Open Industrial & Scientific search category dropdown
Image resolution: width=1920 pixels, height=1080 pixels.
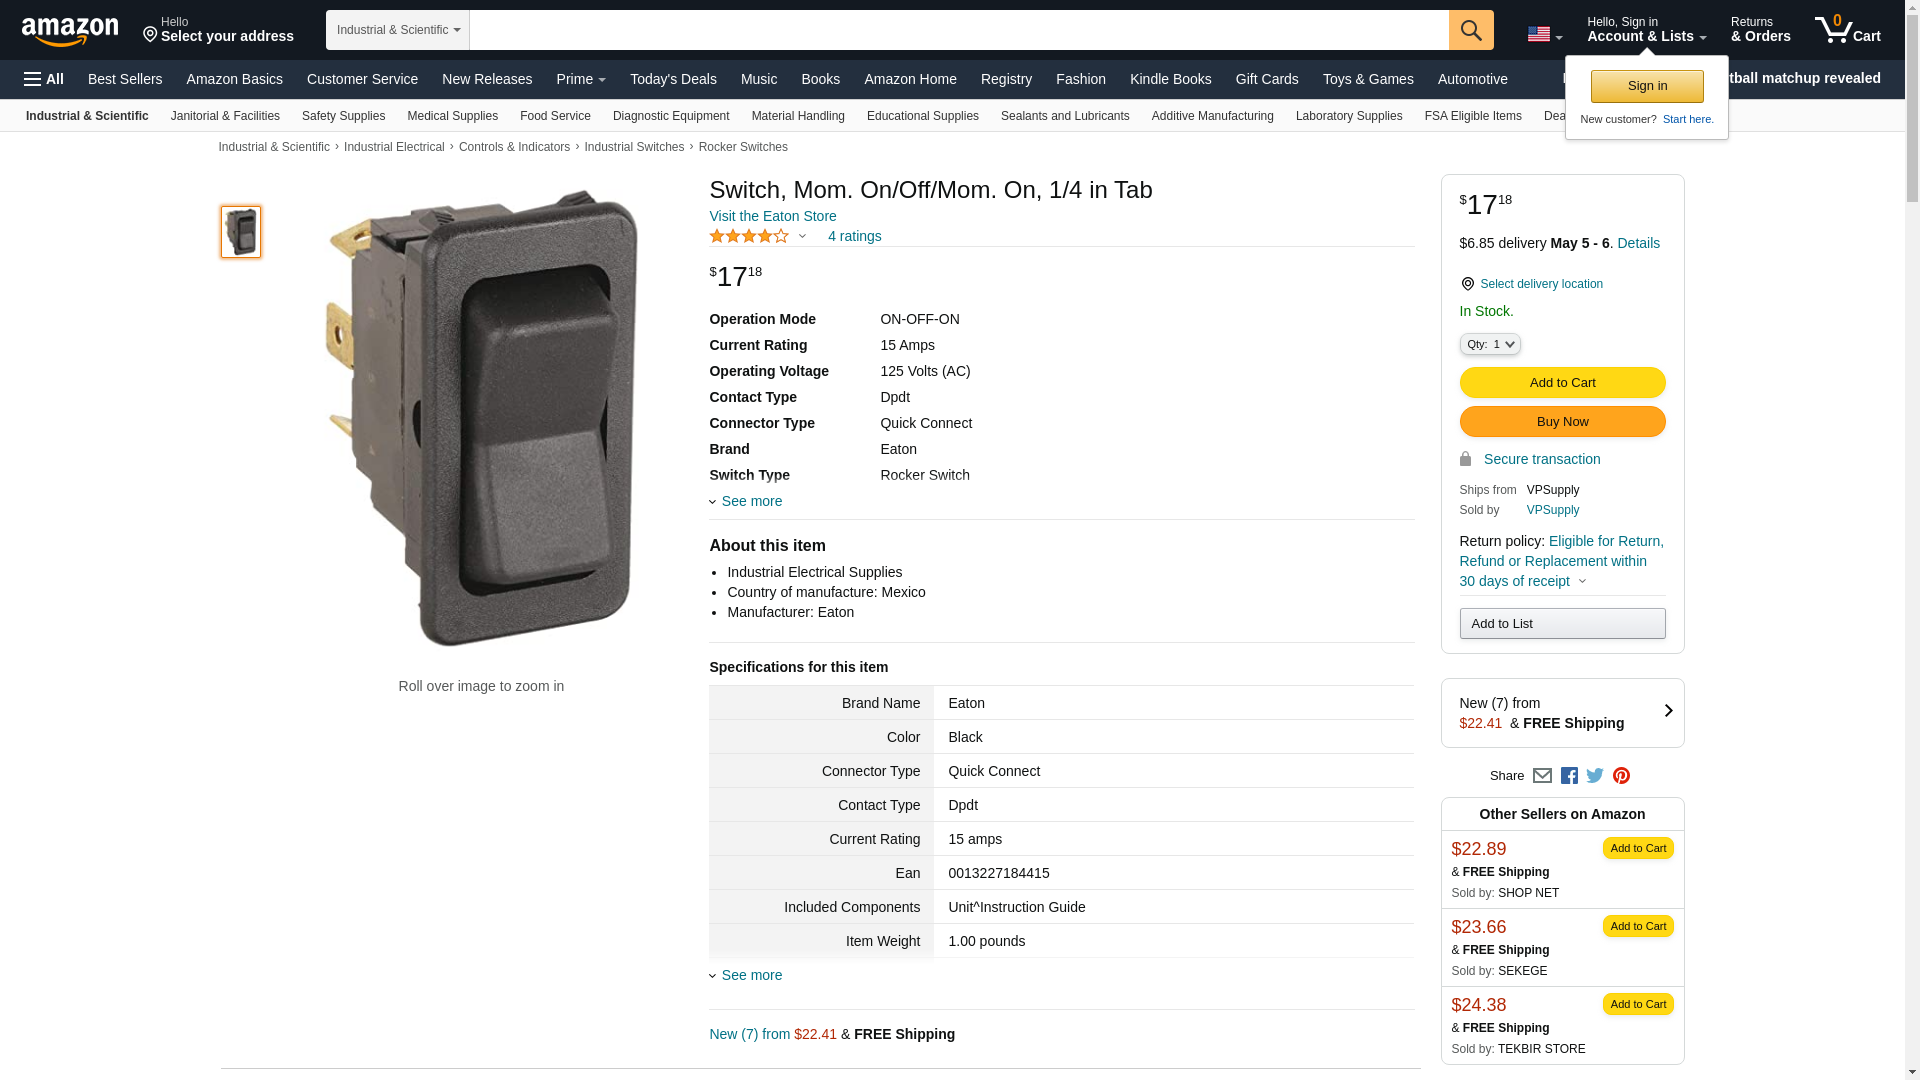(397, 30)
